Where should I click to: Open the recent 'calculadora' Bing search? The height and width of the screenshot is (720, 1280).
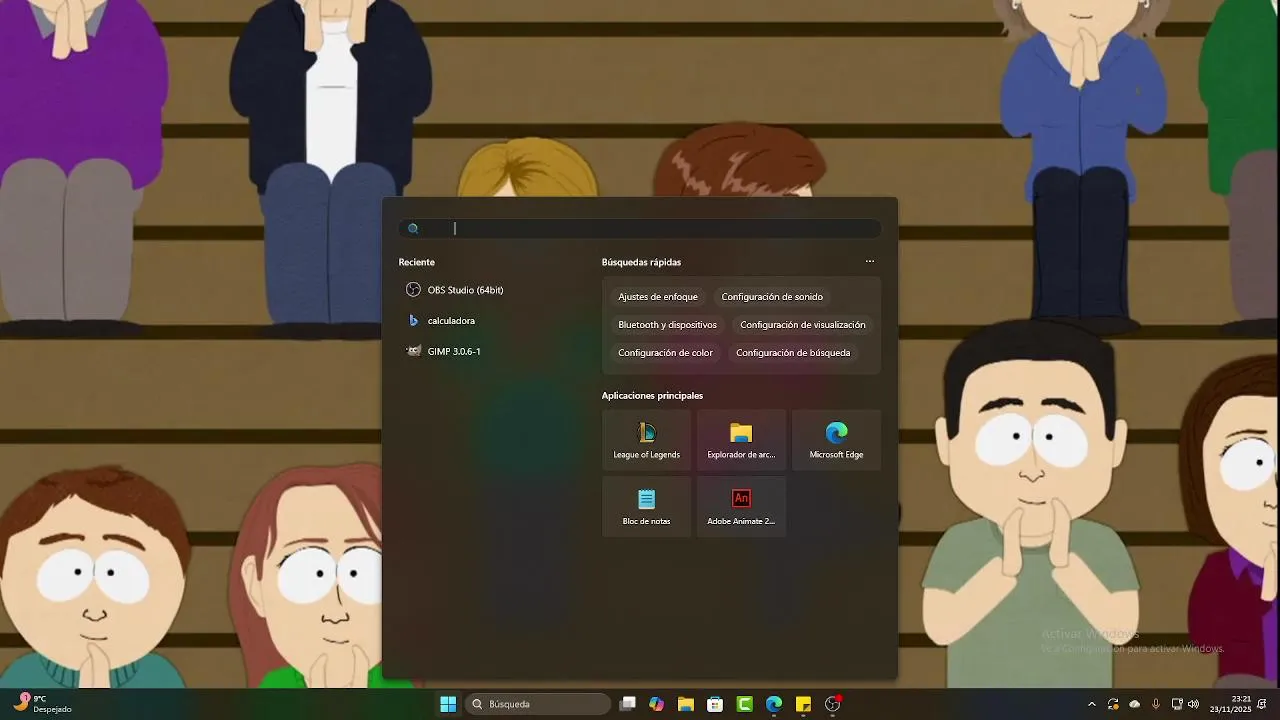coord(441,321)
